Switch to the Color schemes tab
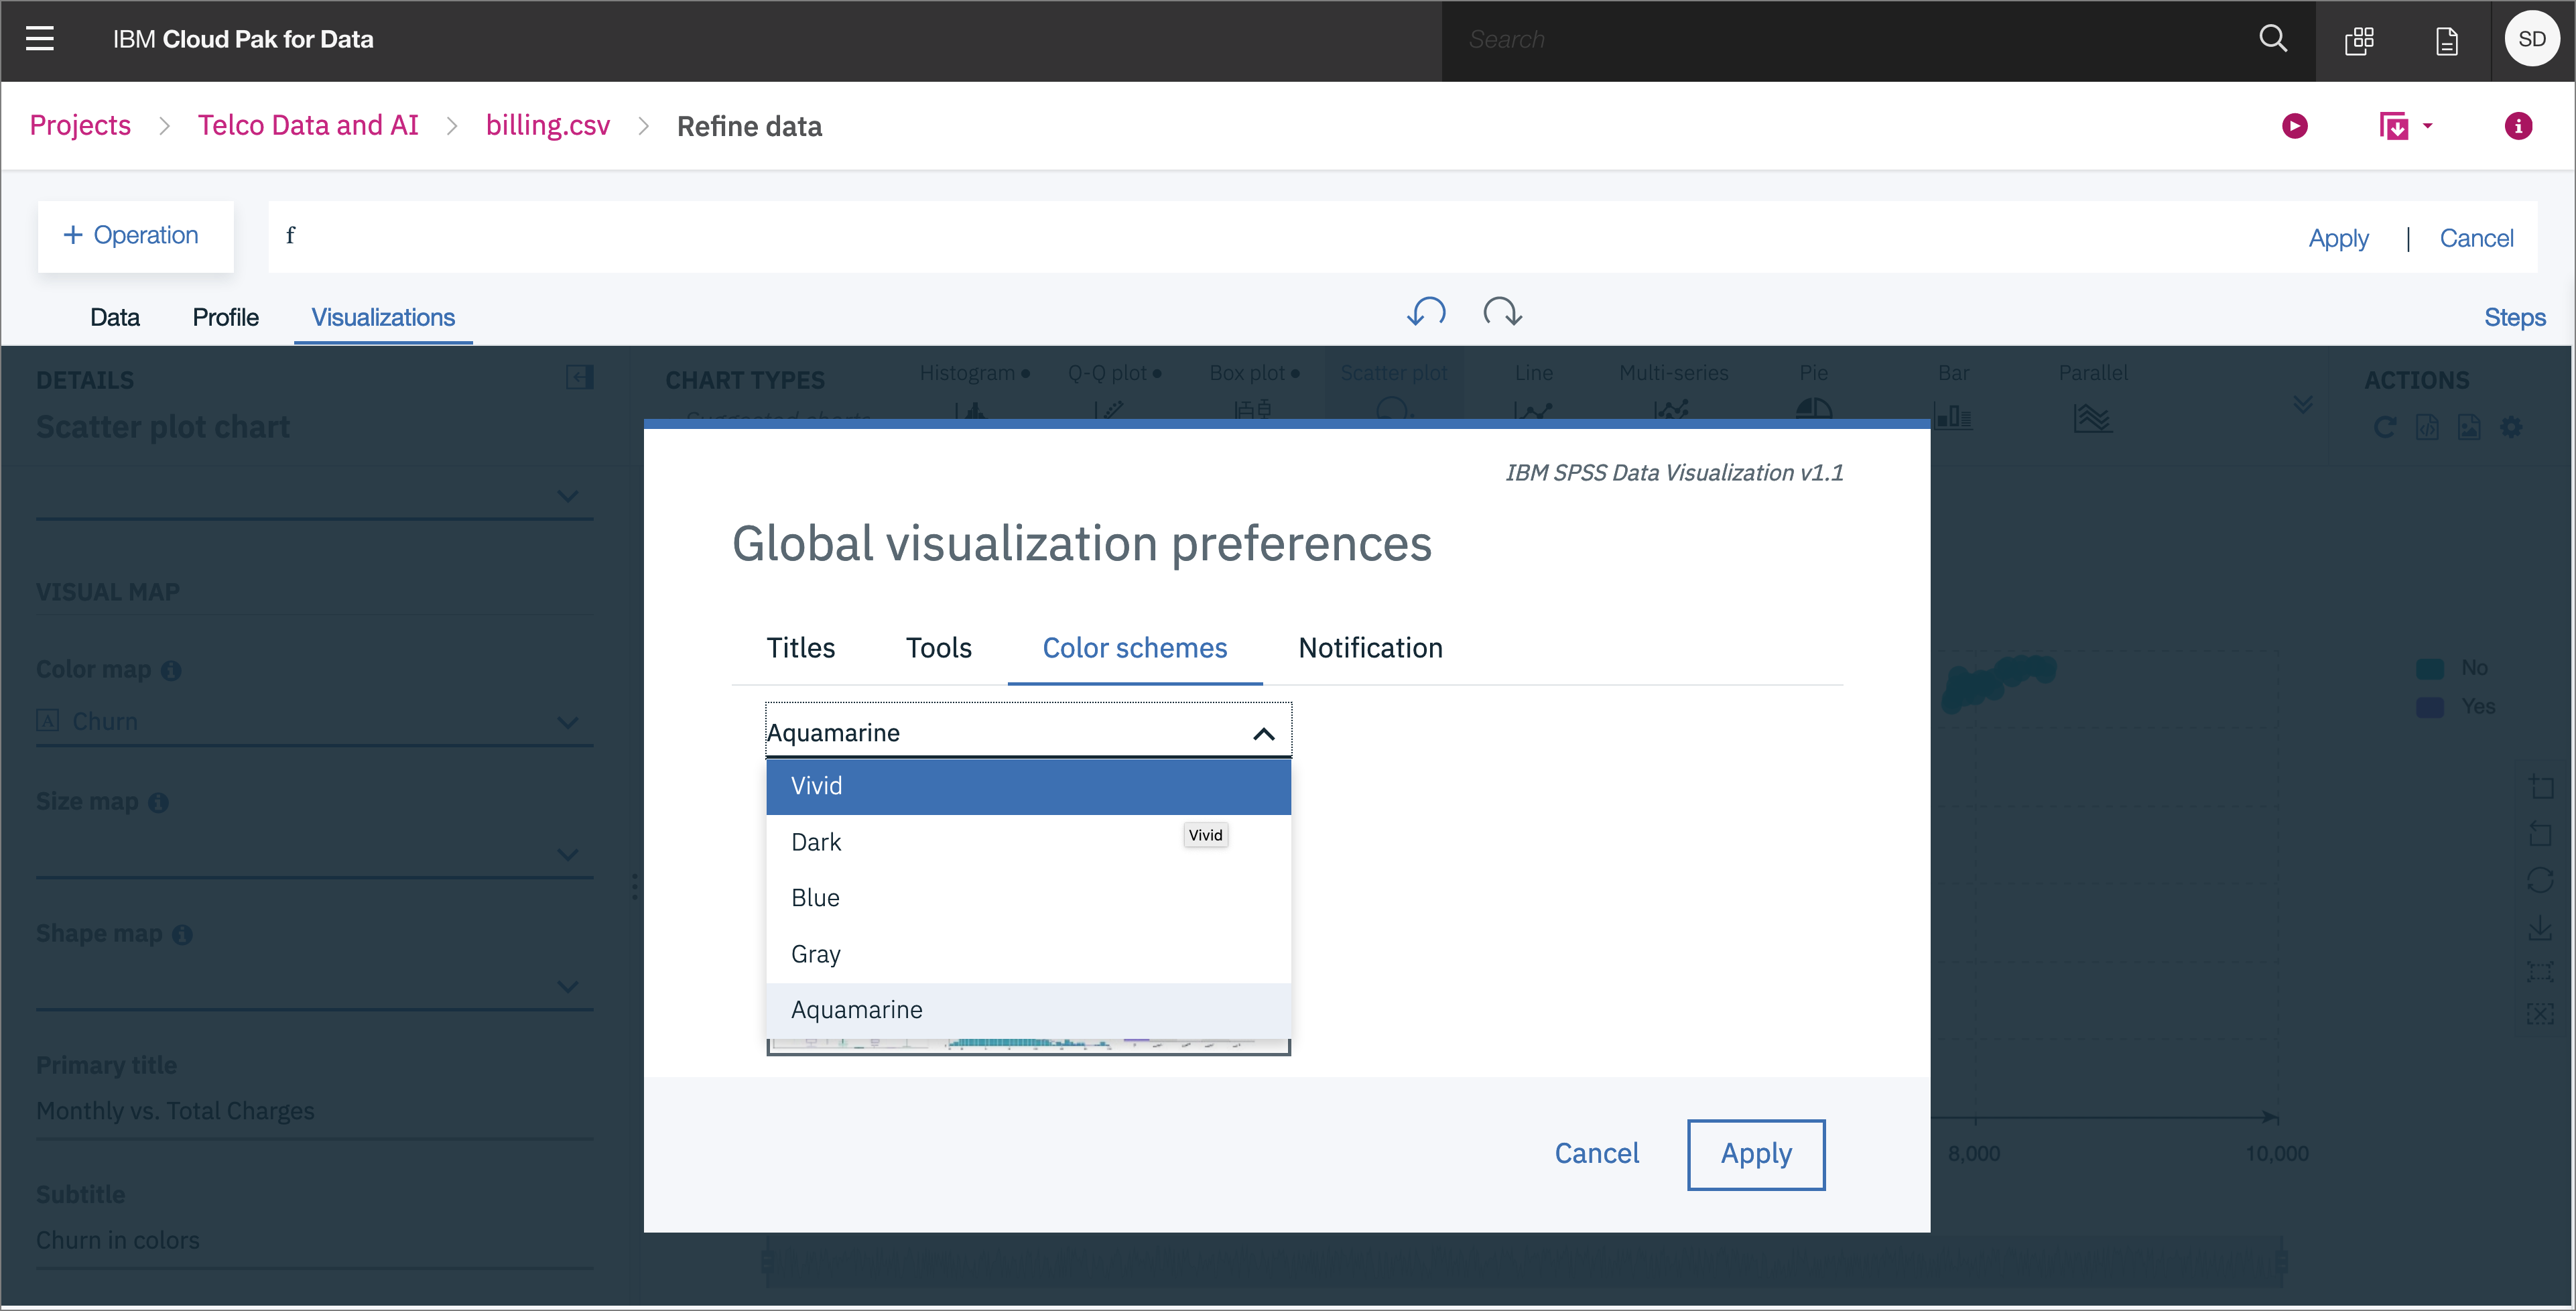Image resolution: width=2576 pixels, height=1311 pixels. tap(1134, 648)
